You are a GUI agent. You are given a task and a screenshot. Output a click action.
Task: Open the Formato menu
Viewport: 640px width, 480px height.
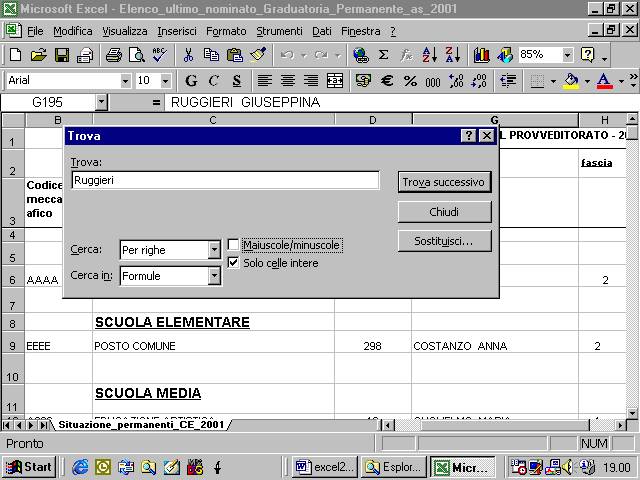(226, 31)
